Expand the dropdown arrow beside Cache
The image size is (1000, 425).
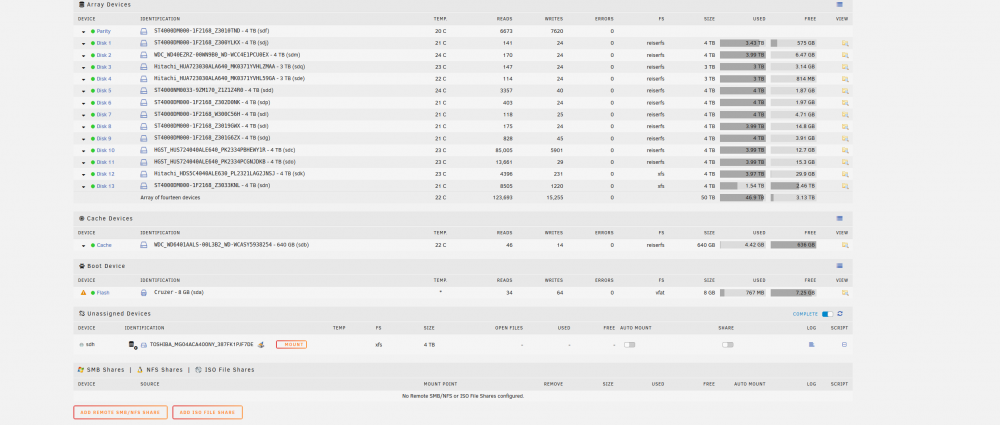pyautogui.click(x=84, y=246)
